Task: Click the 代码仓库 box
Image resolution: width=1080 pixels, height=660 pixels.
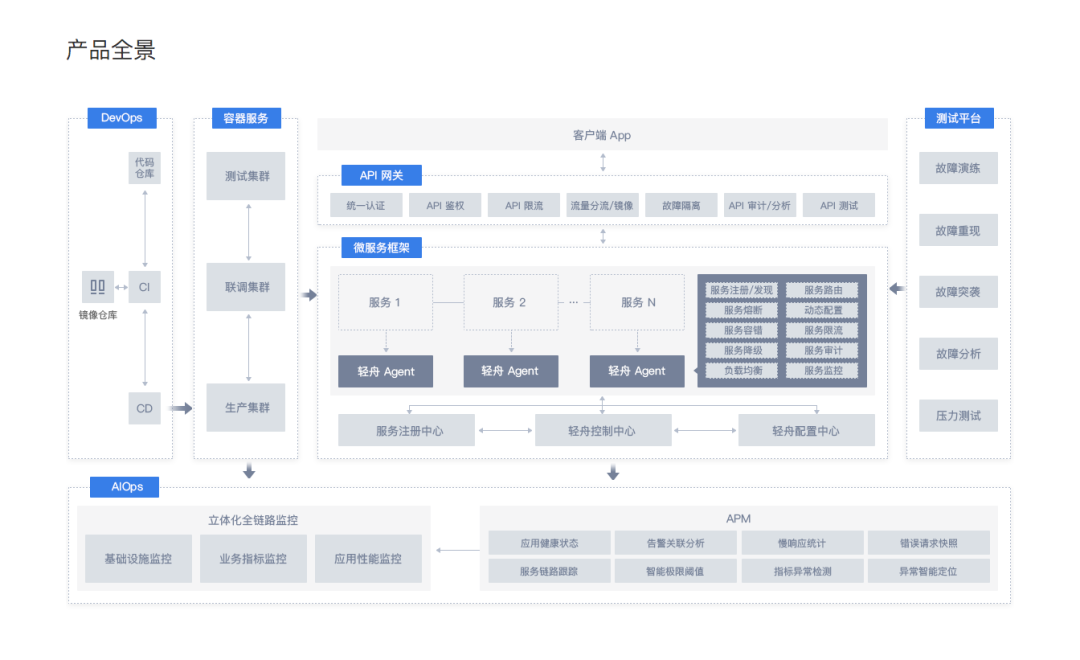Action: pyautogui.click(x=145, y=167)
